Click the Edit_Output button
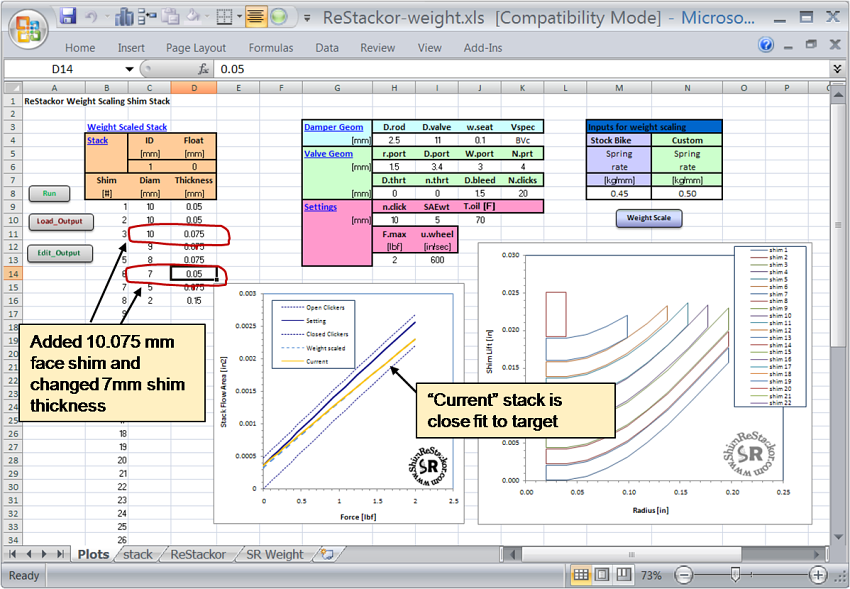Screen dimensions: 850x589 (60, 253)
